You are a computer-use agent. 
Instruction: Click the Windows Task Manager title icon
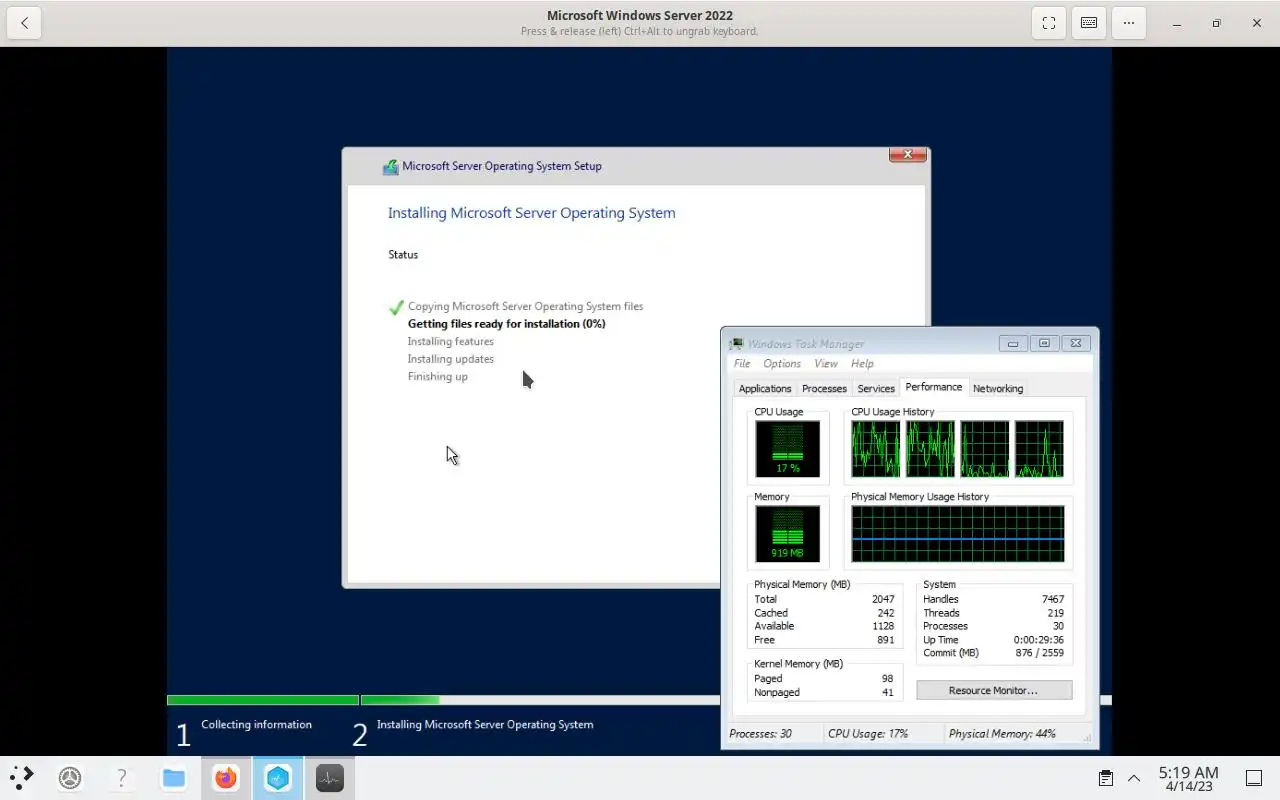point(737,343)
